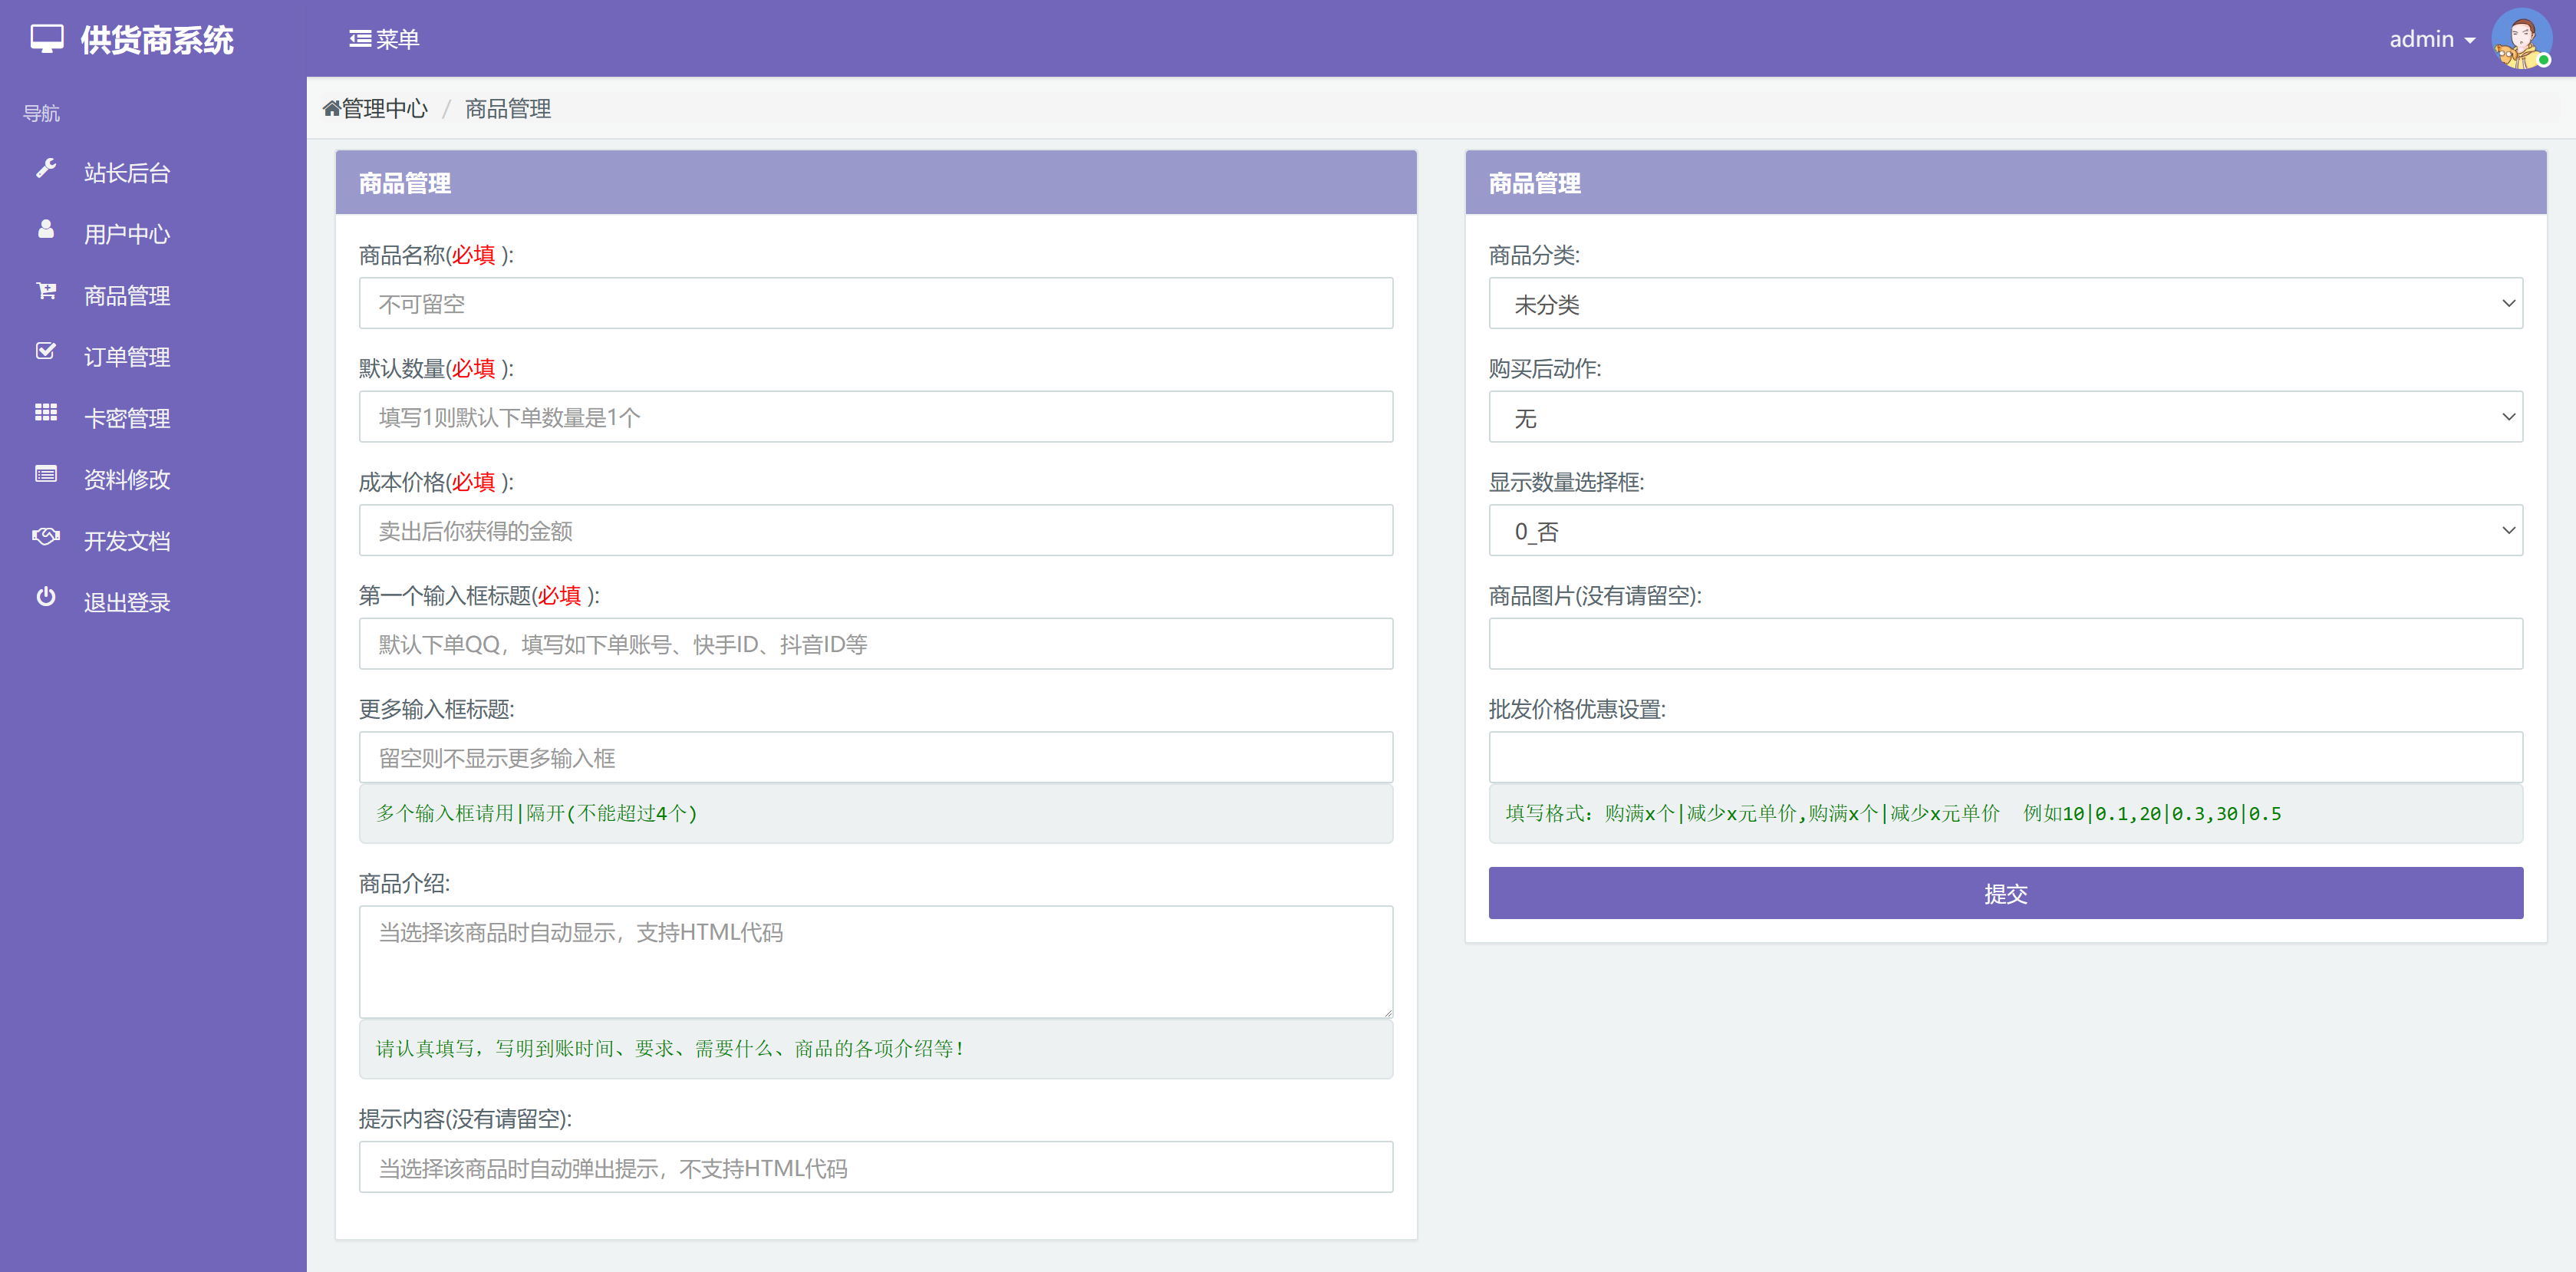
Task: Click the textarea resize handle of 商品介绍
Action: (x=1387, y=1012)
